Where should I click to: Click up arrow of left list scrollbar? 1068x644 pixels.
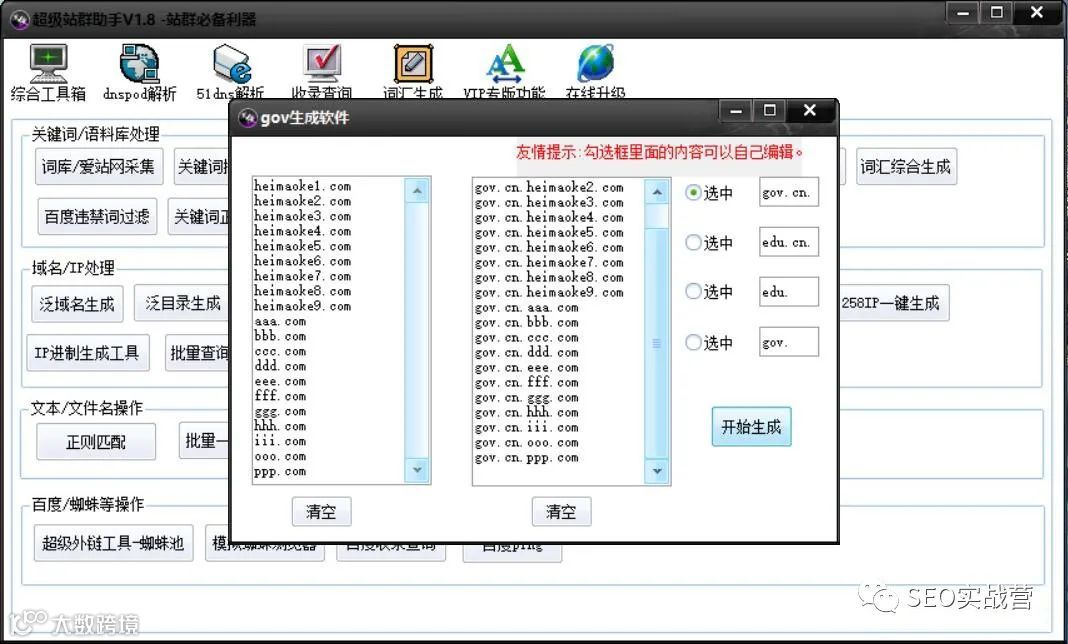point(417,191)
